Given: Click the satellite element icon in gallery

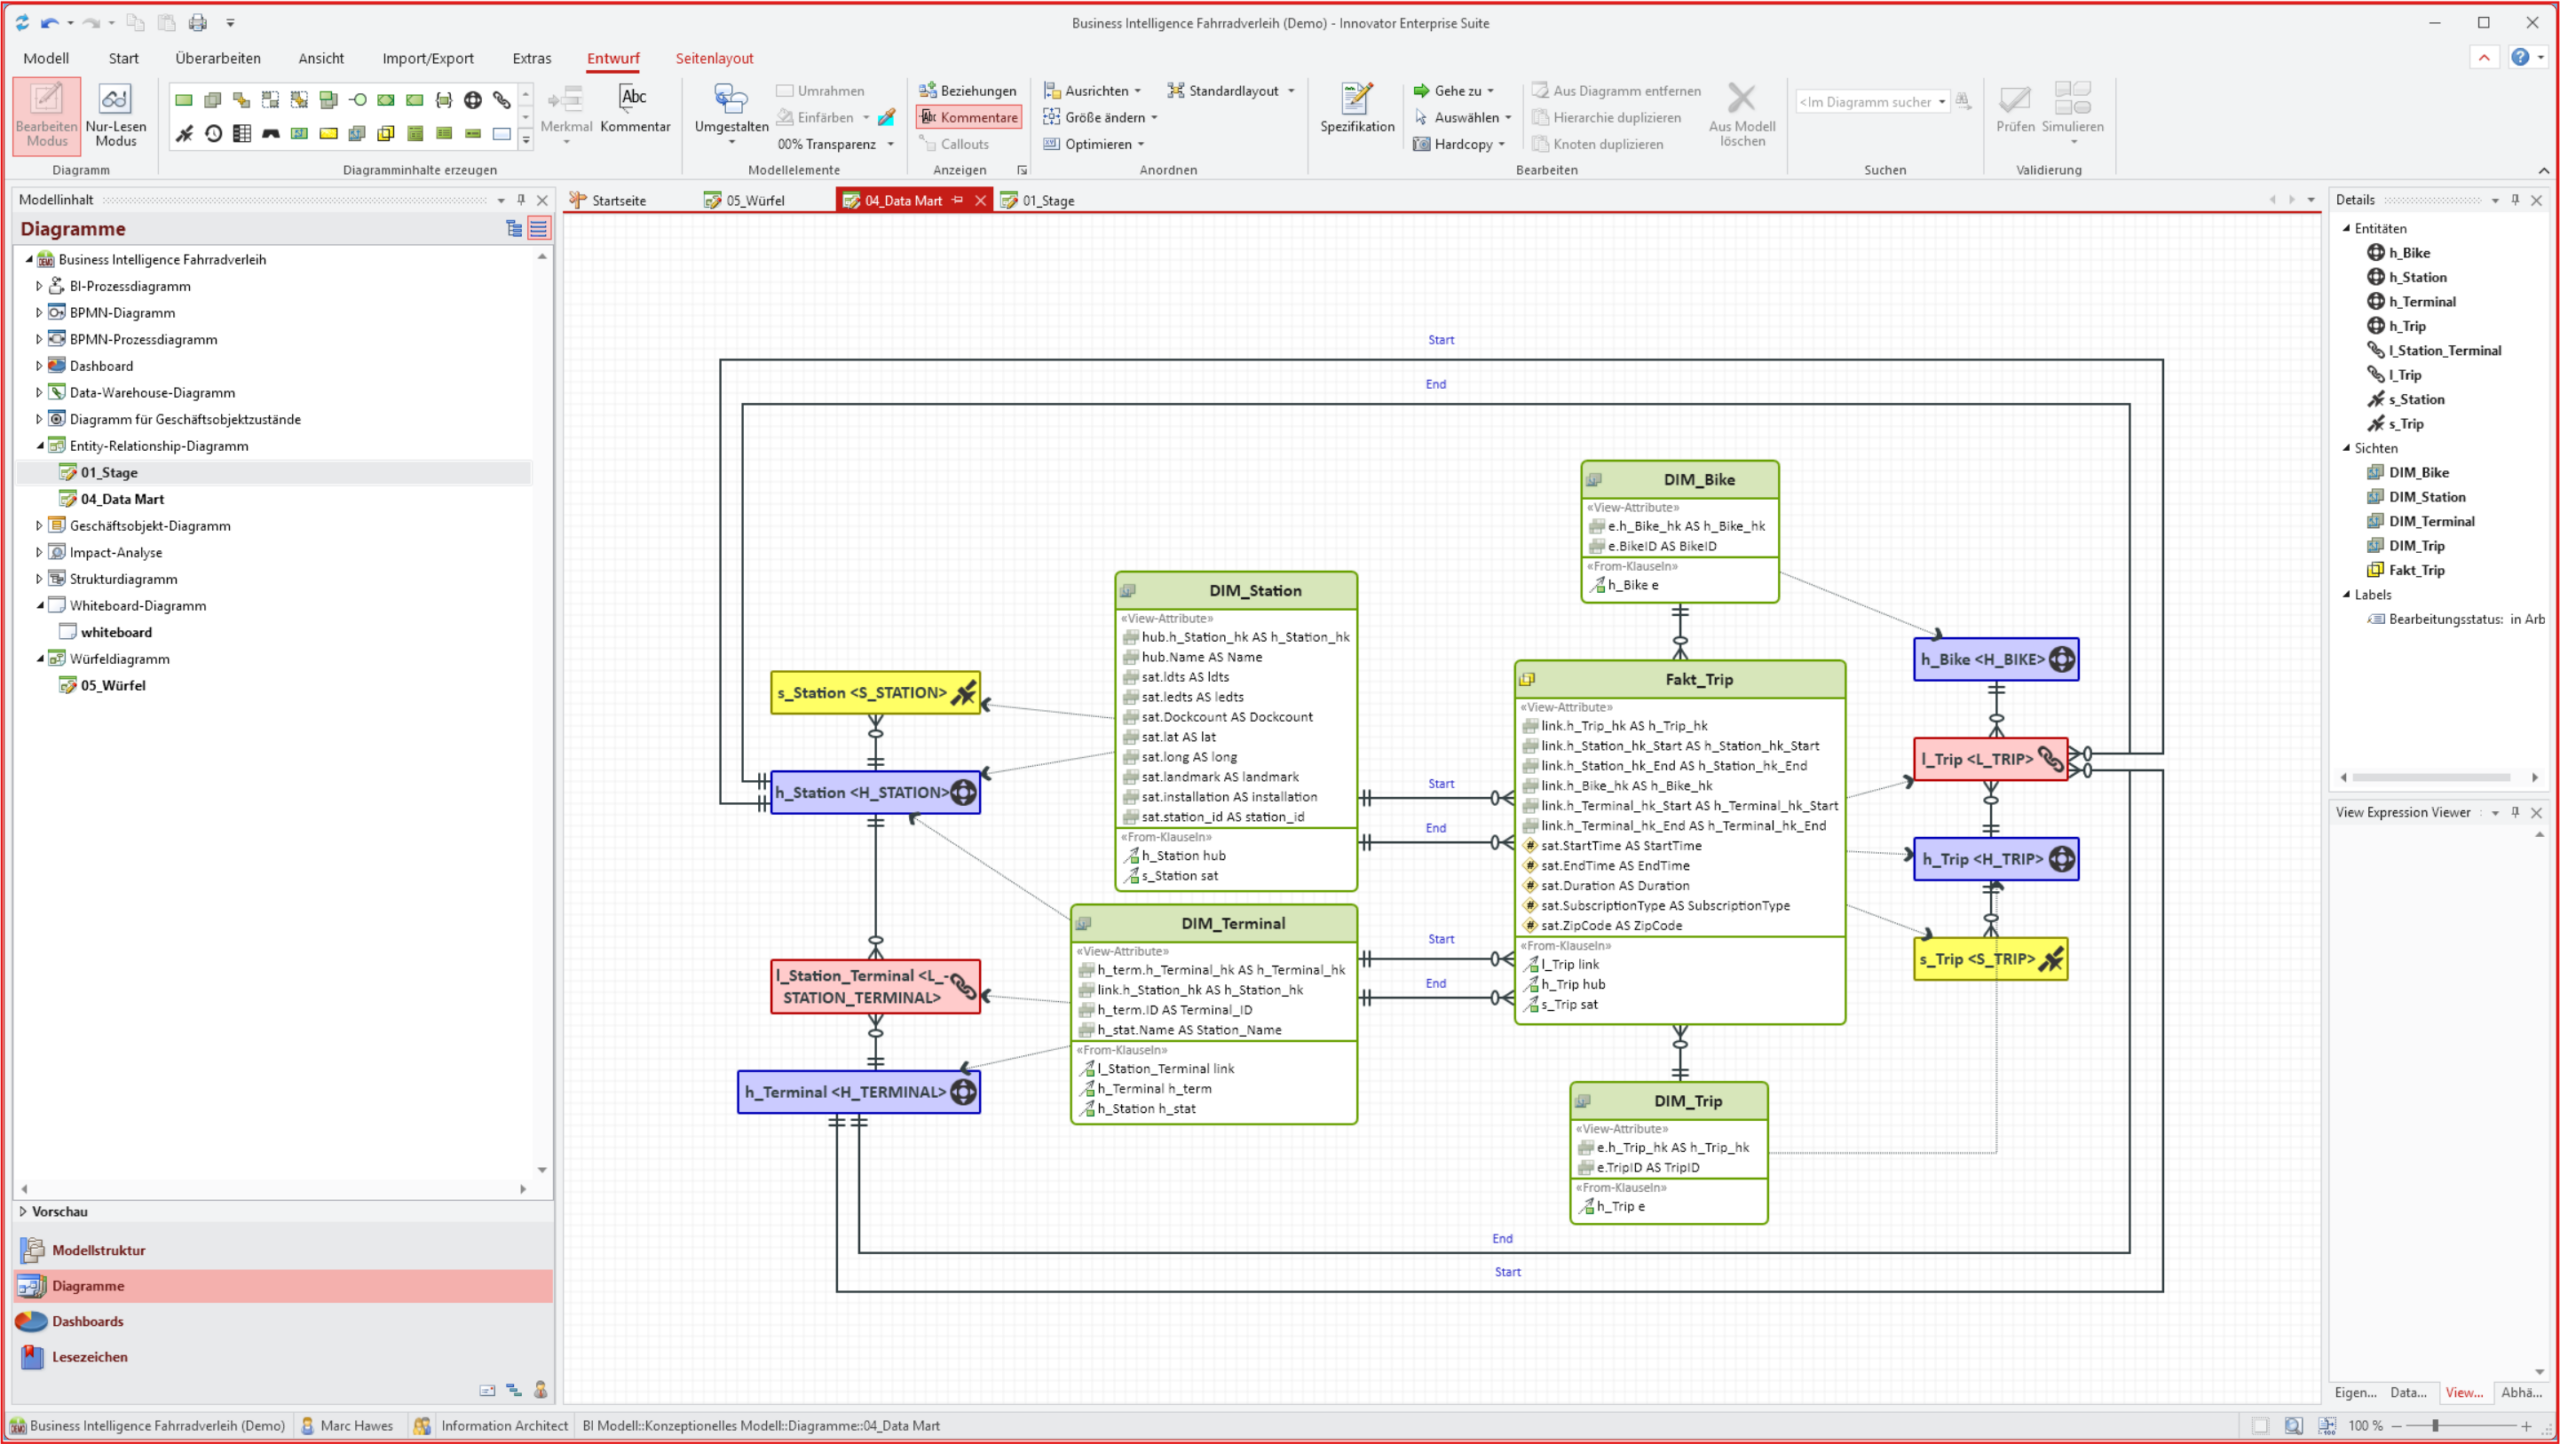Looking at the screenshot, I should [184, 133].
